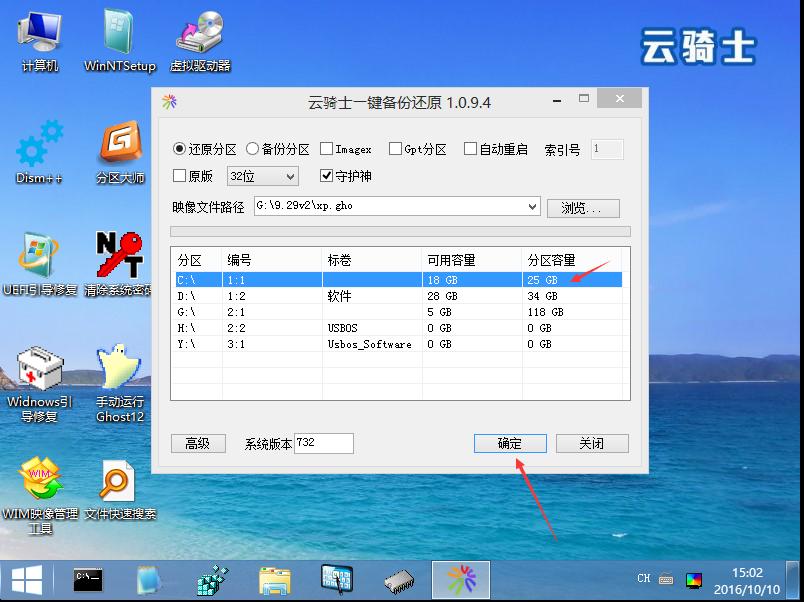The image size is (804, 602).
Task: Expand the image file path dropdown
Action: pyautogui.click(x=534, y=207)
